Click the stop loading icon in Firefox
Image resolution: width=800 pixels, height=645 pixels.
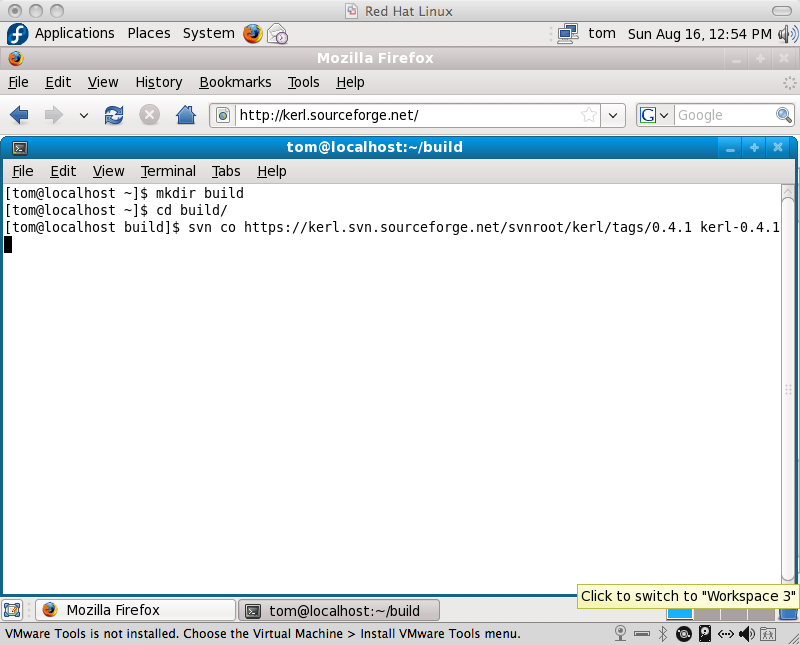(149, 115)
